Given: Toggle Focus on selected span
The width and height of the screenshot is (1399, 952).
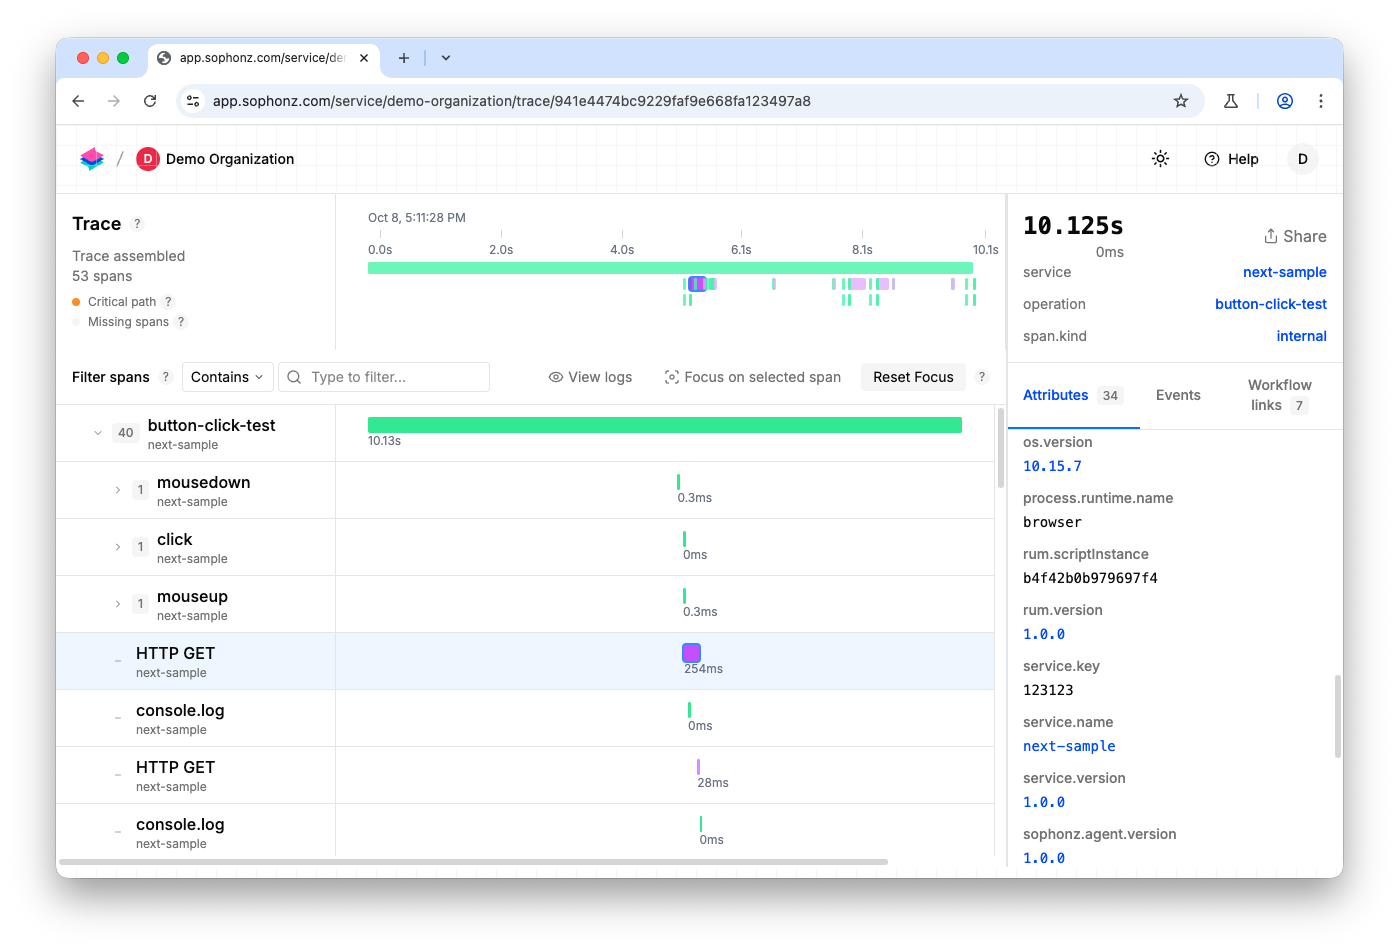Looking at the screenshot, I should (752, 377).
